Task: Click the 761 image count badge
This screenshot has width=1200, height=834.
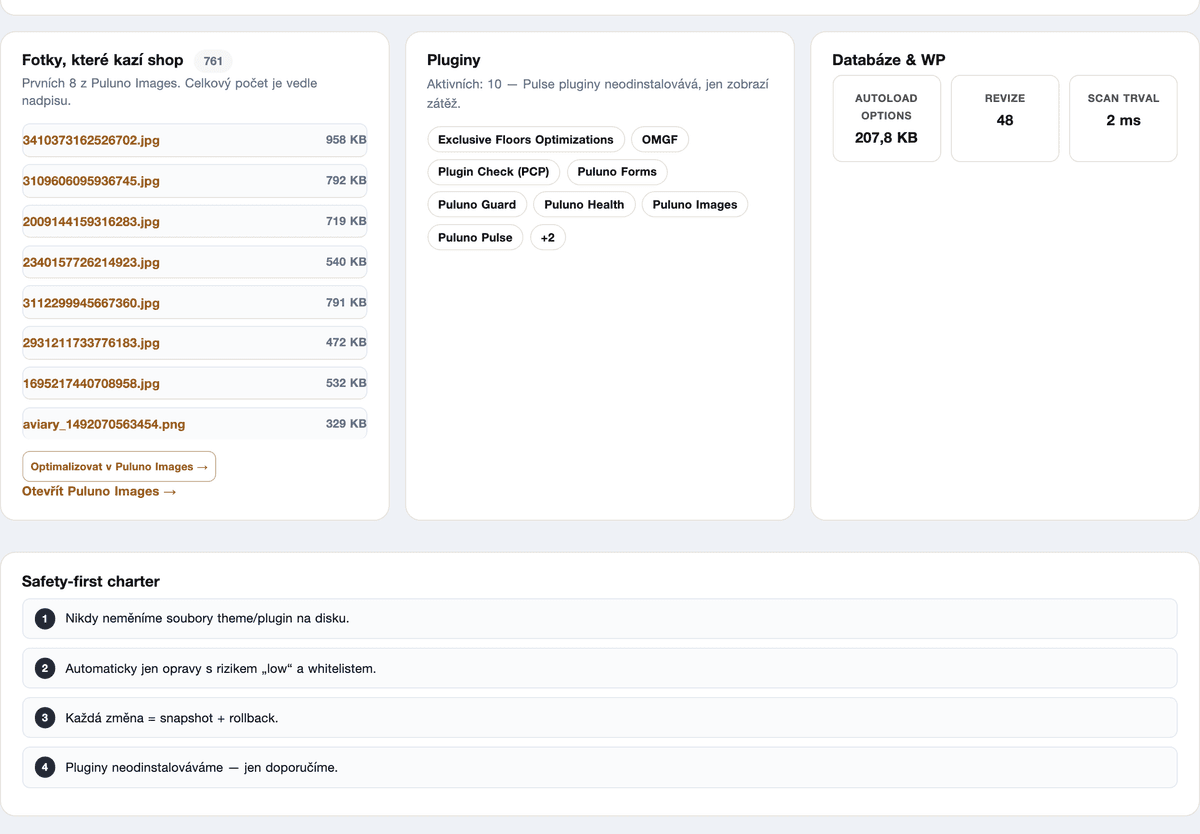Action: click(x=213, y=61)
